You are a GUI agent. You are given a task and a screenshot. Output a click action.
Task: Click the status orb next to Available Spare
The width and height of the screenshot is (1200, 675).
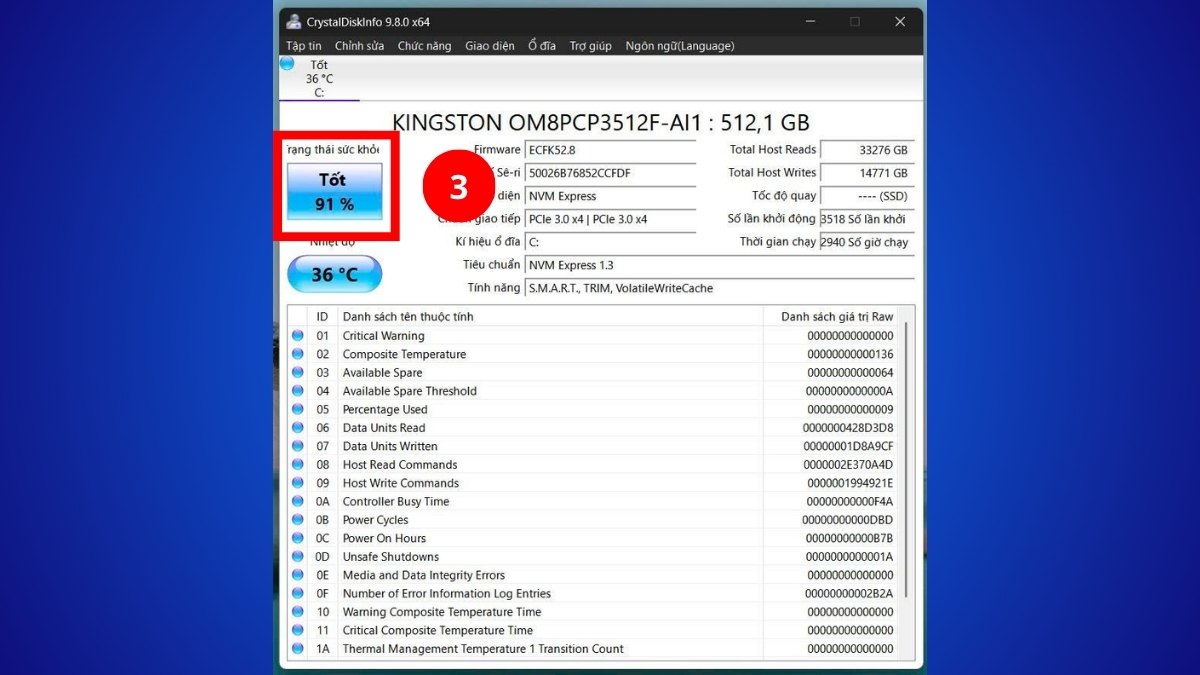click(297, 373)
